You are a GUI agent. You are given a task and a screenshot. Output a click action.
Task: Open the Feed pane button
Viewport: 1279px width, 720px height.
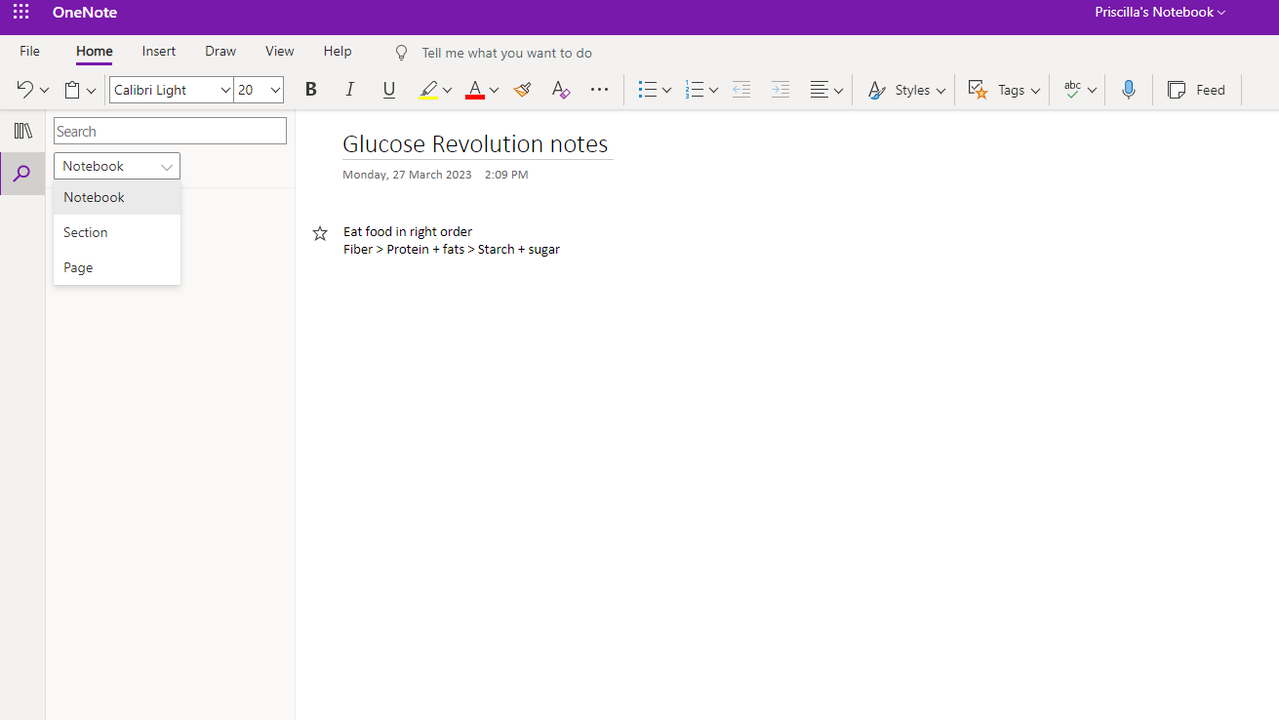click(1196, 90)
